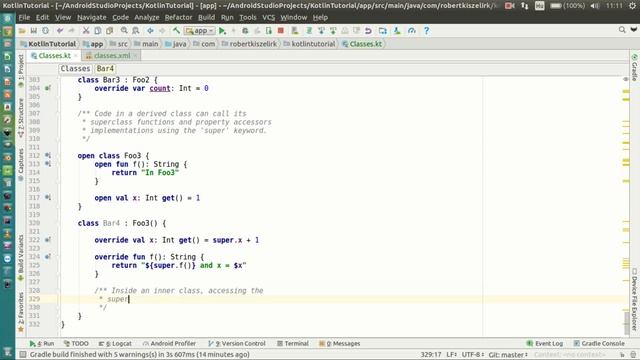The width and height of the screenshot is (640, 360).
Task: Open the app run configuration dropdown
Action: pos(200,31)
